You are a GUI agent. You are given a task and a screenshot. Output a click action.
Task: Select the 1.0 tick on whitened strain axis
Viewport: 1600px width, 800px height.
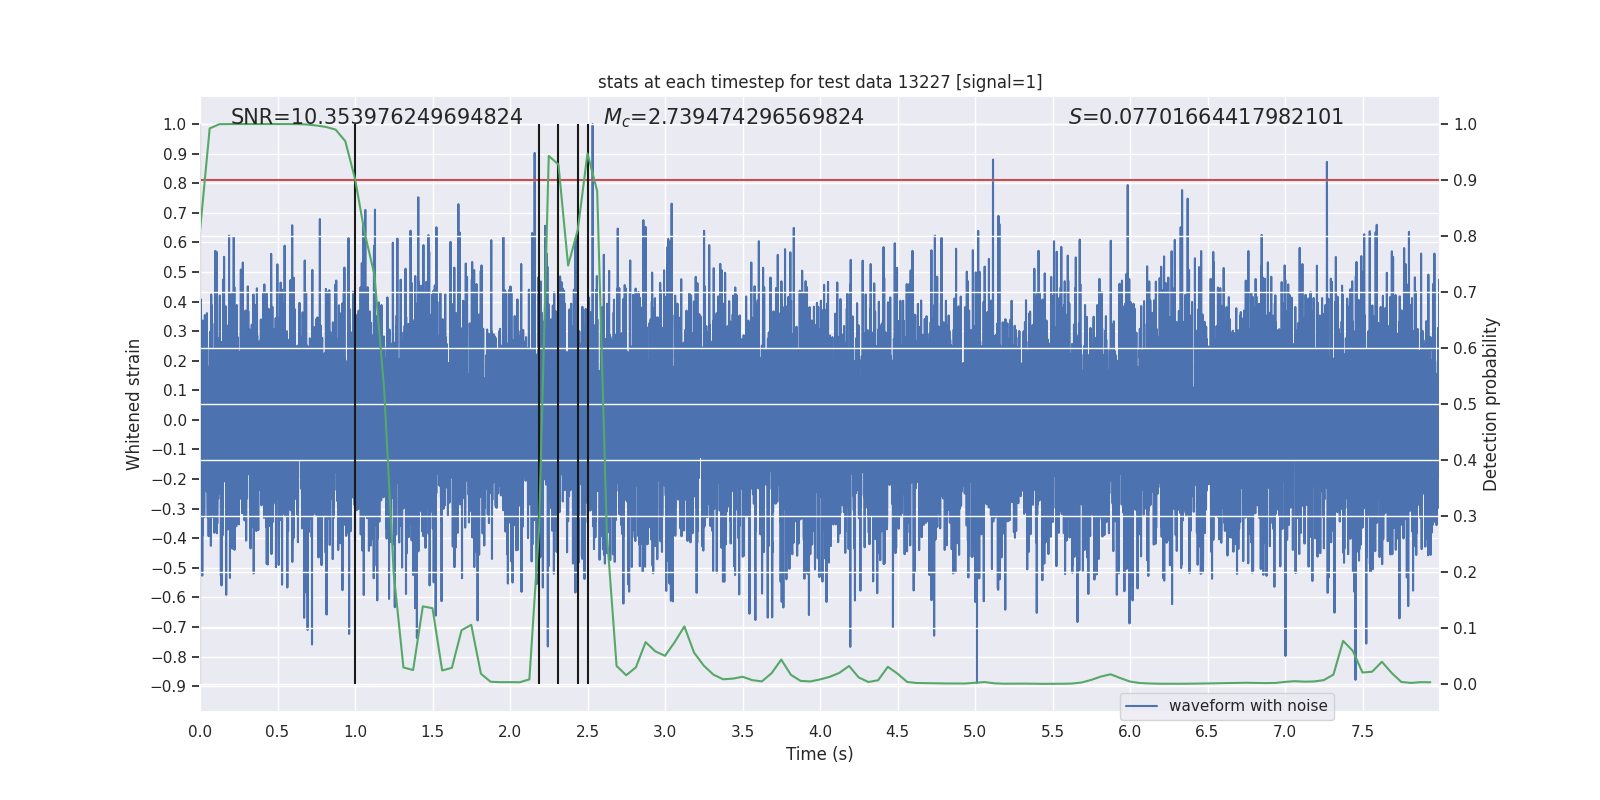(x=174, y=125)
